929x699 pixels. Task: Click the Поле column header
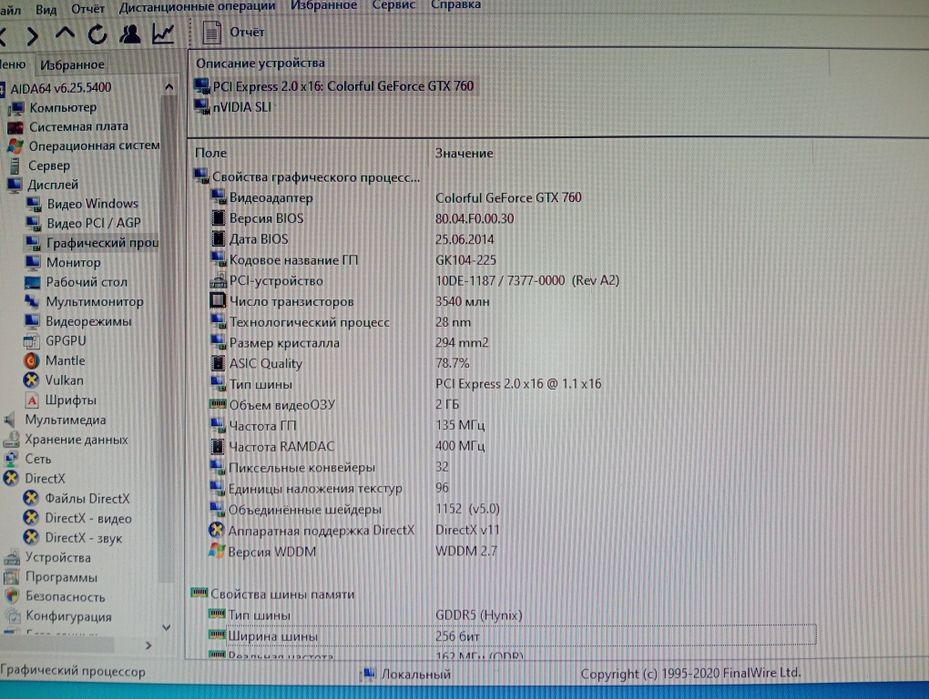[211, 153]
